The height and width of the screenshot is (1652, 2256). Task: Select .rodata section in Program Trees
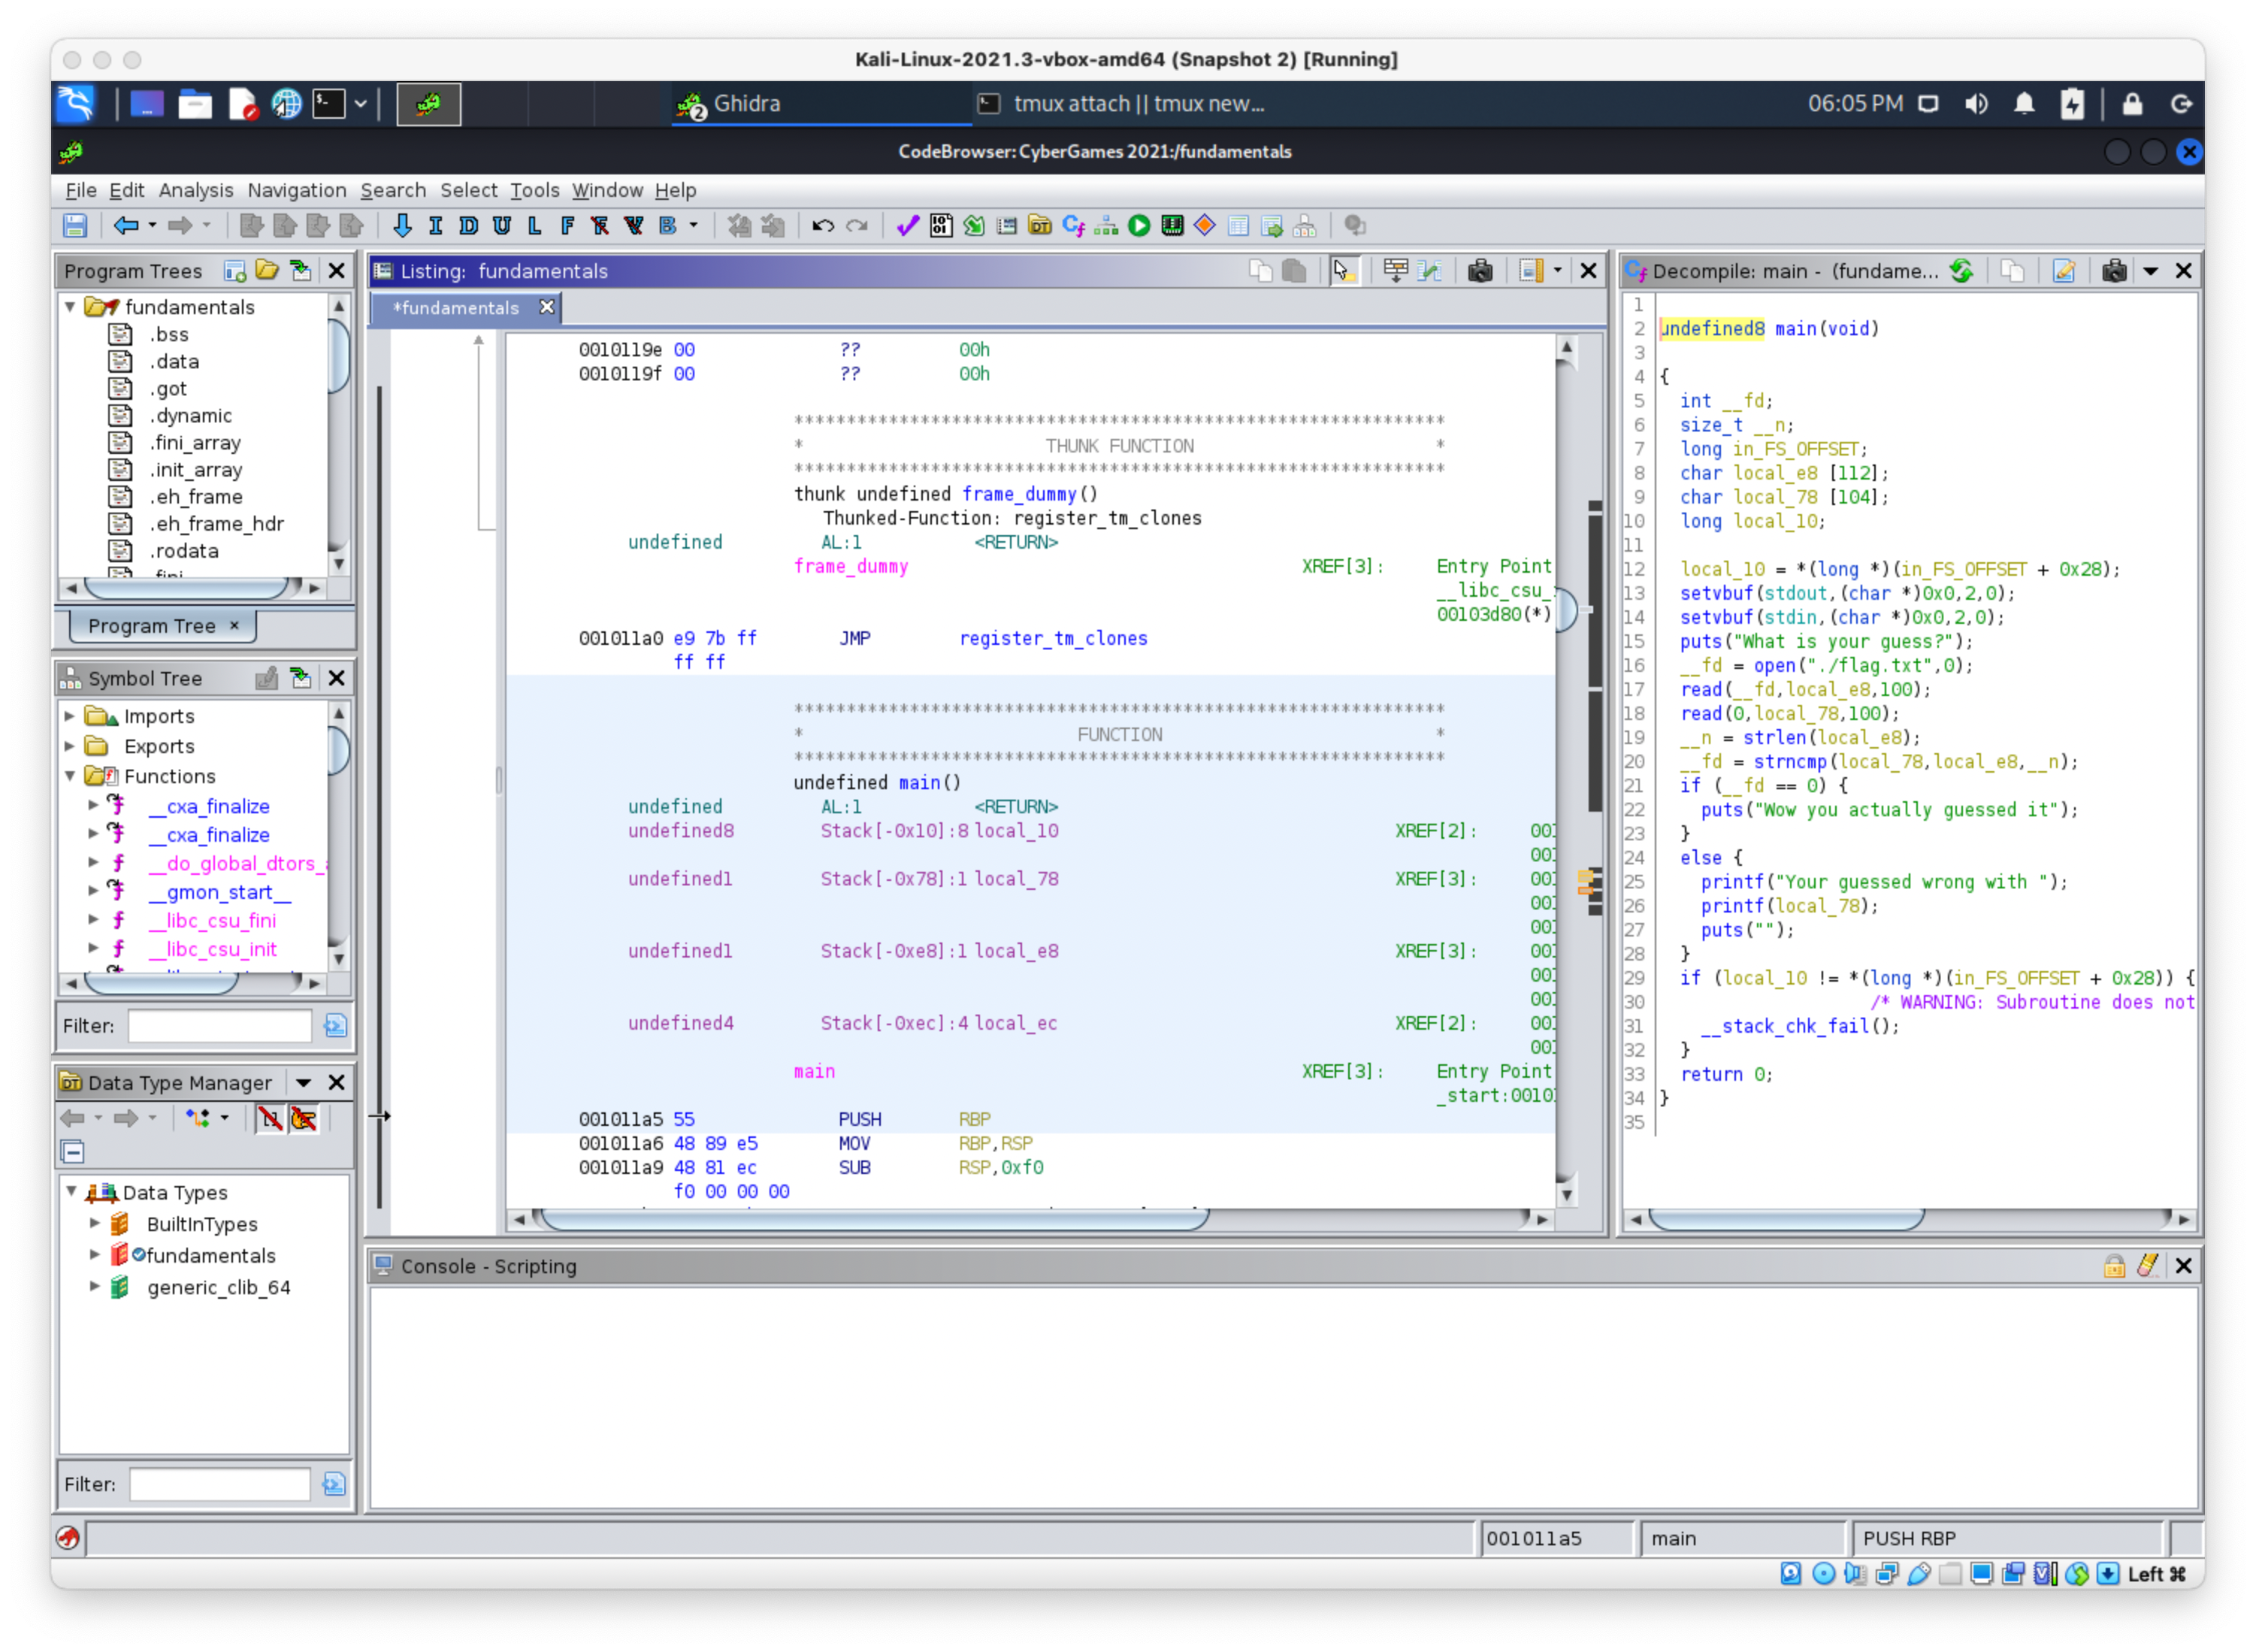(184, 551)
